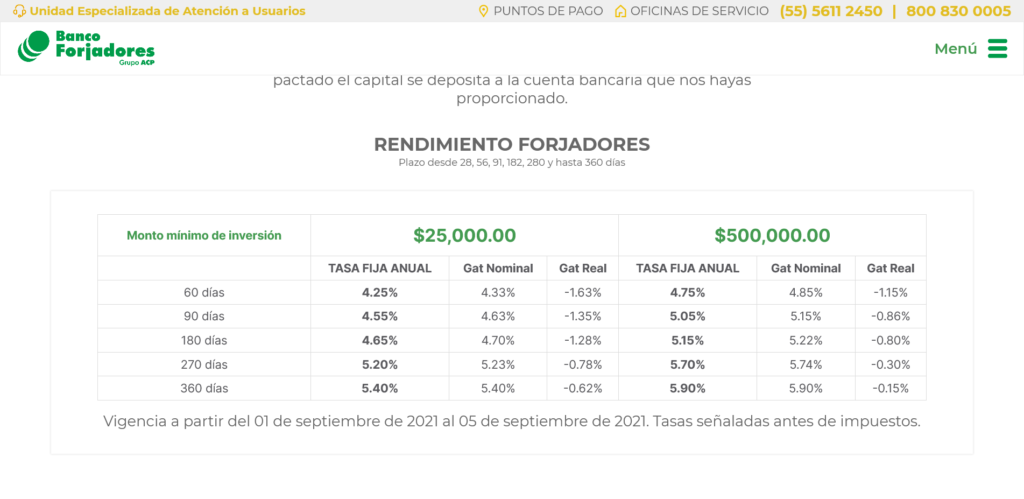The image size is (1024, 499).
Task: Open the PUNTOS DE PAGO link
Action: (548, 11)
